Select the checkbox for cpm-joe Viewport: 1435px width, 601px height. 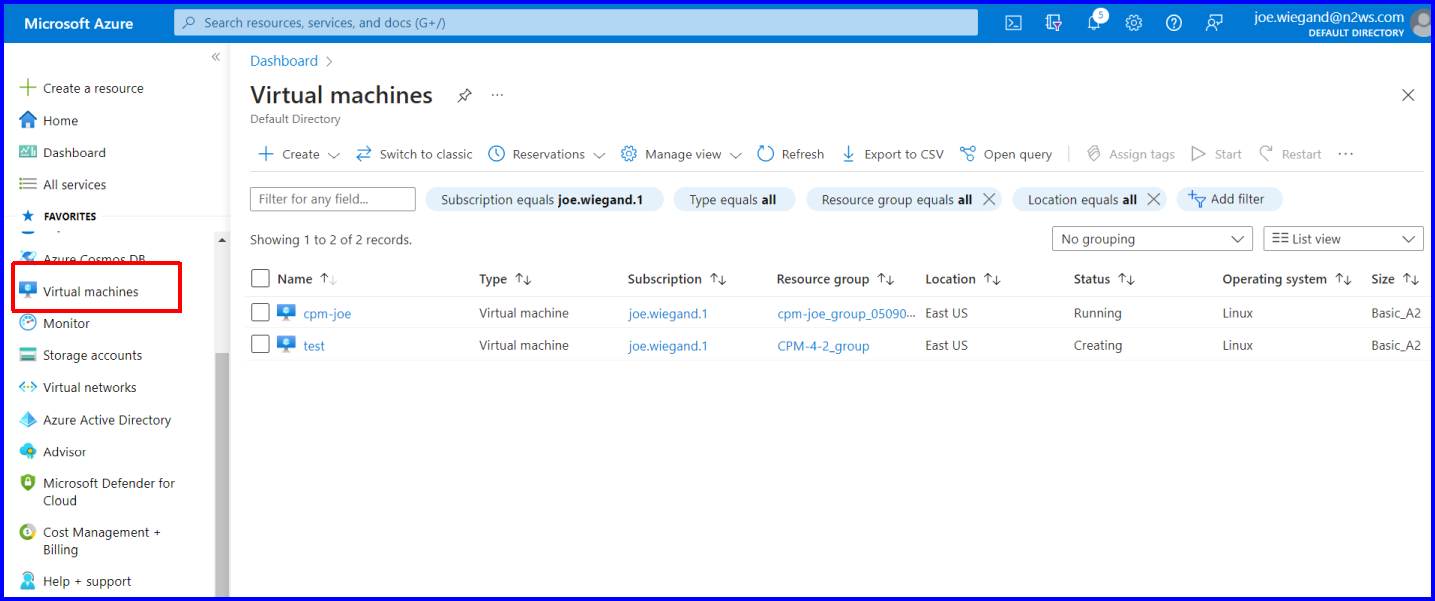click(x=260, y=313)
